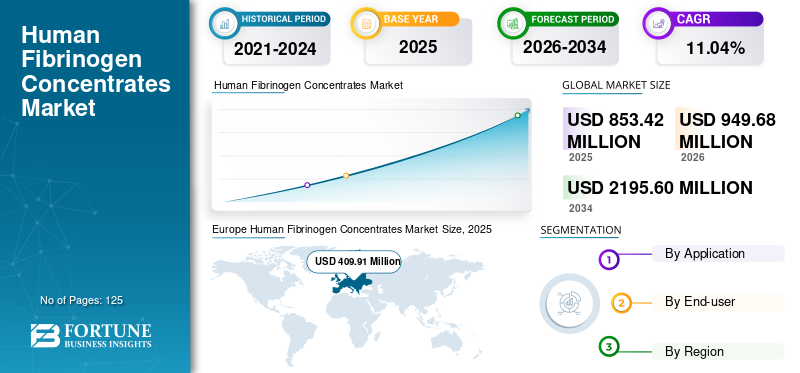
Task: Click the orange marker on growth curve
Action: (346, 176)
